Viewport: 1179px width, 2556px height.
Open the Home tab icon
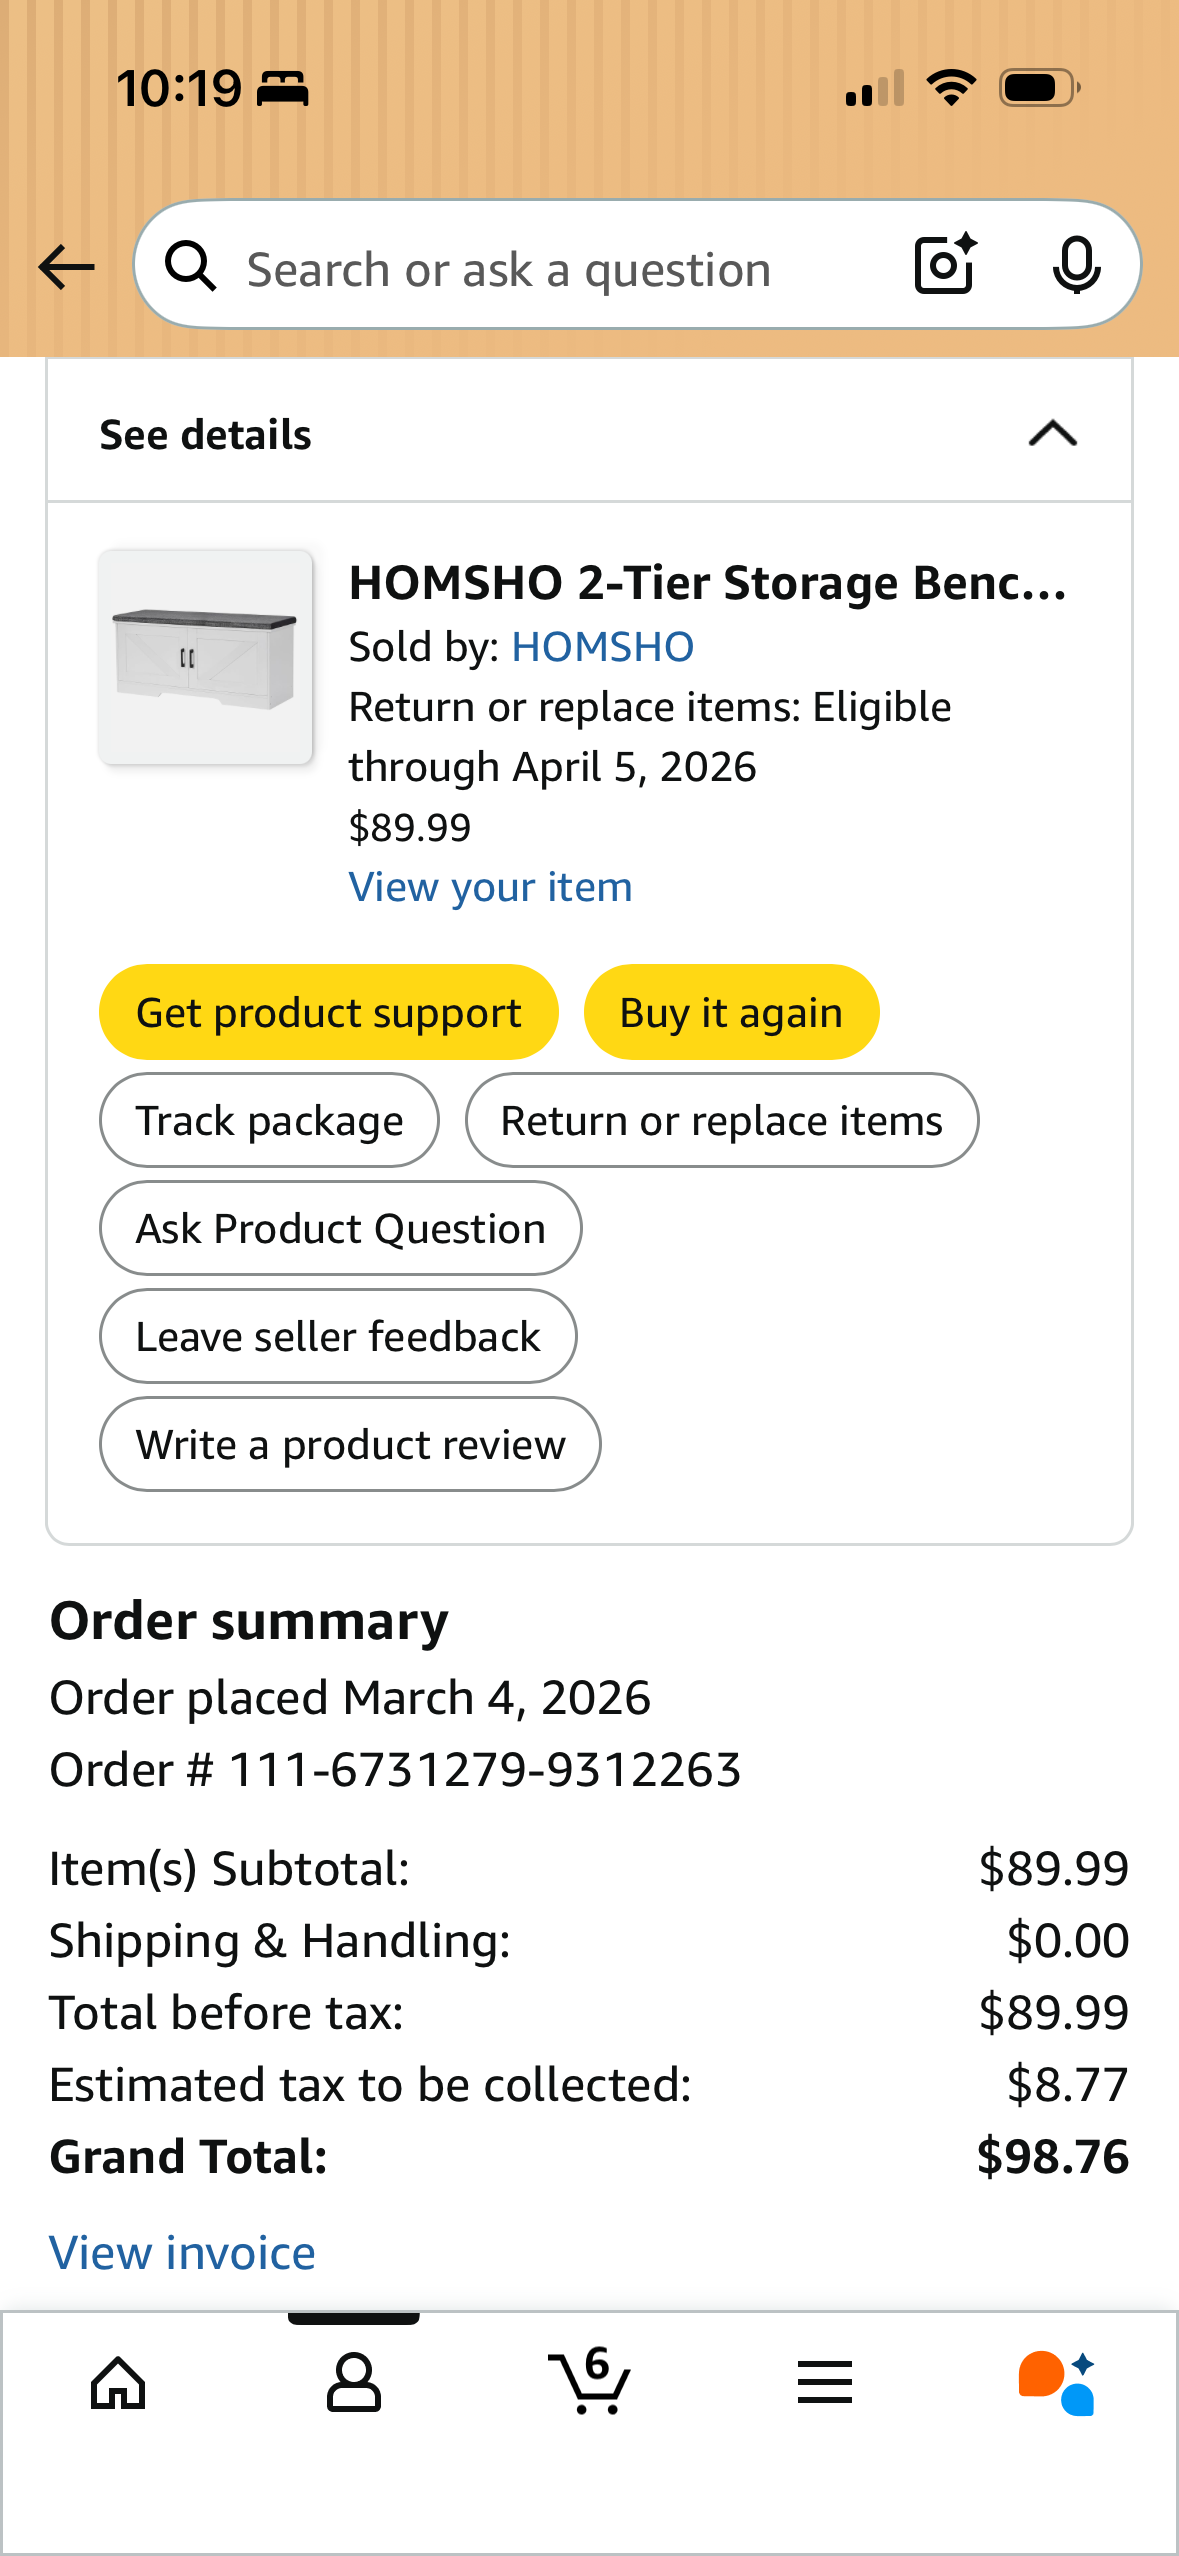118,2383
